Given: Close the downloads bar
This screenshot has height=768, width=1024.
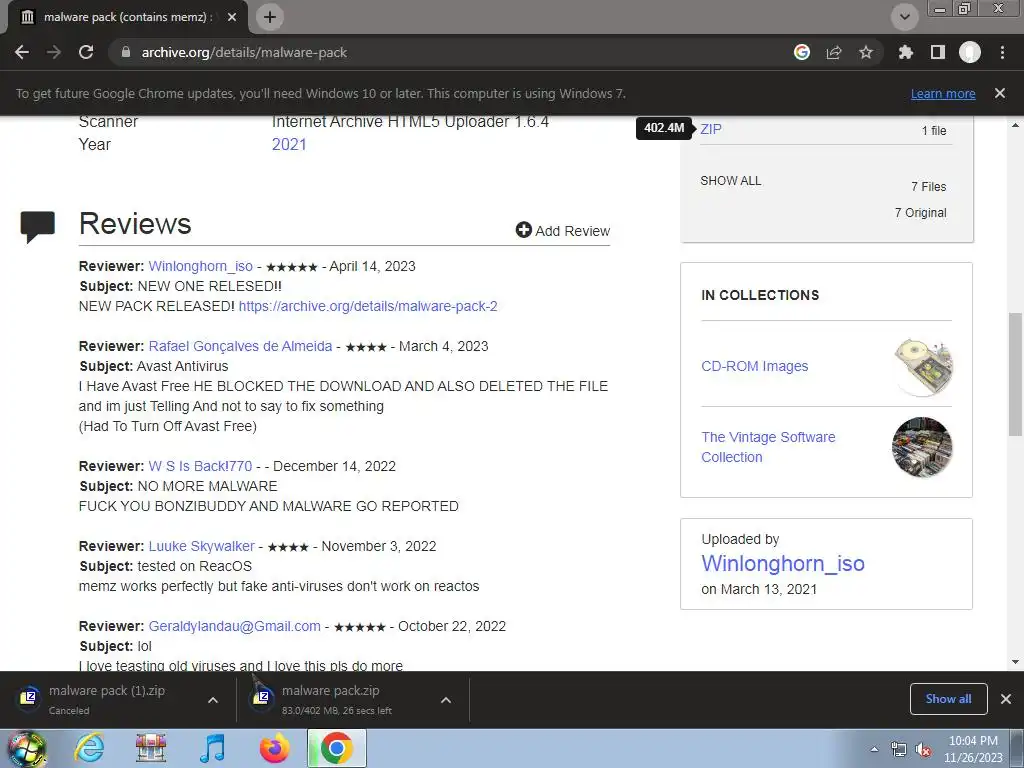Looking at the screenshot, I should (1006, 699).
